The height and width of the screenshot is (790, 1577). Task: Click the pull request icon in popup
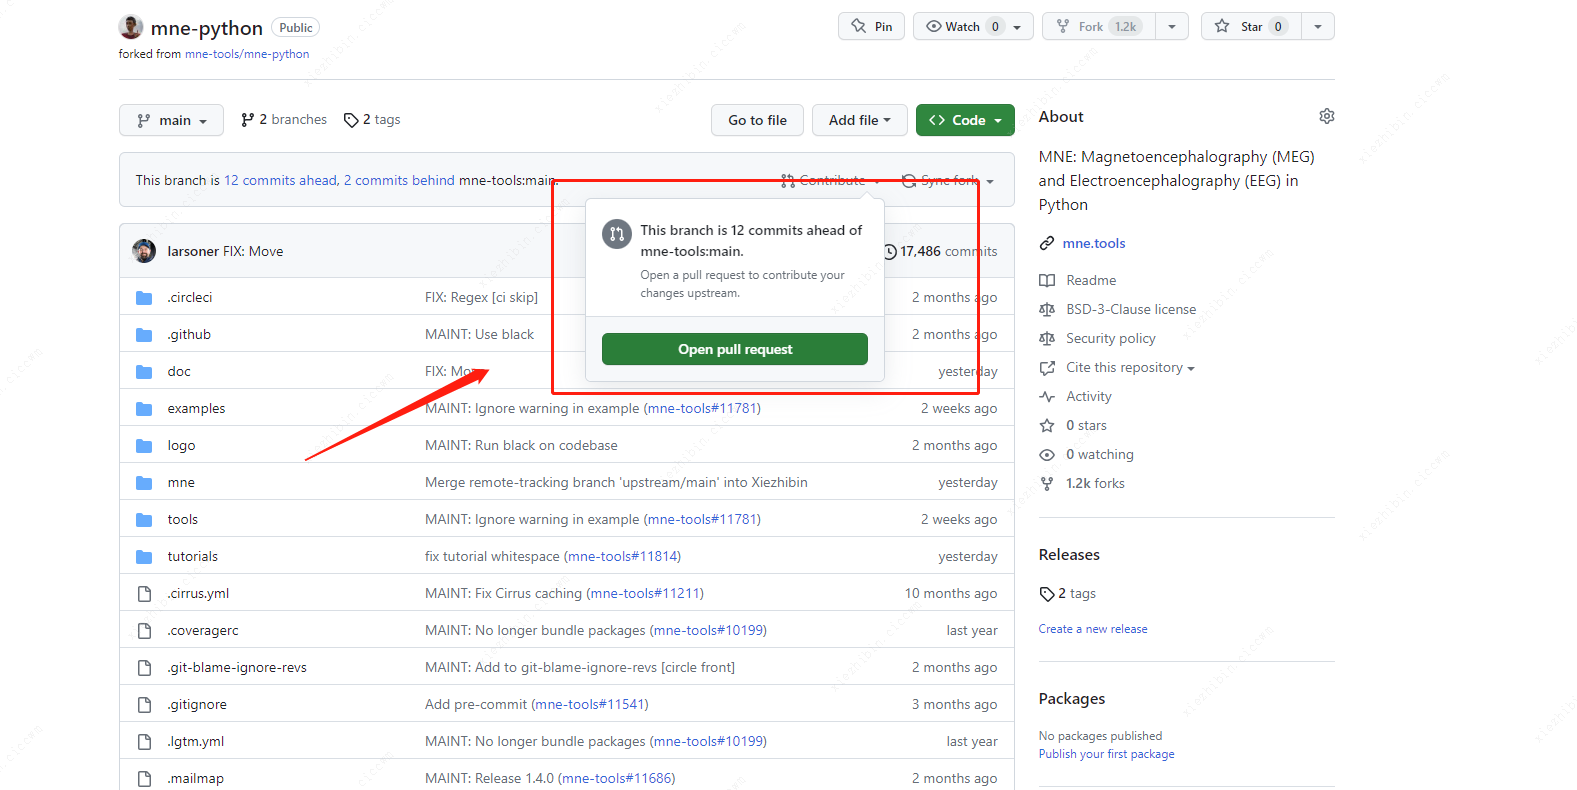click(617, 234)
